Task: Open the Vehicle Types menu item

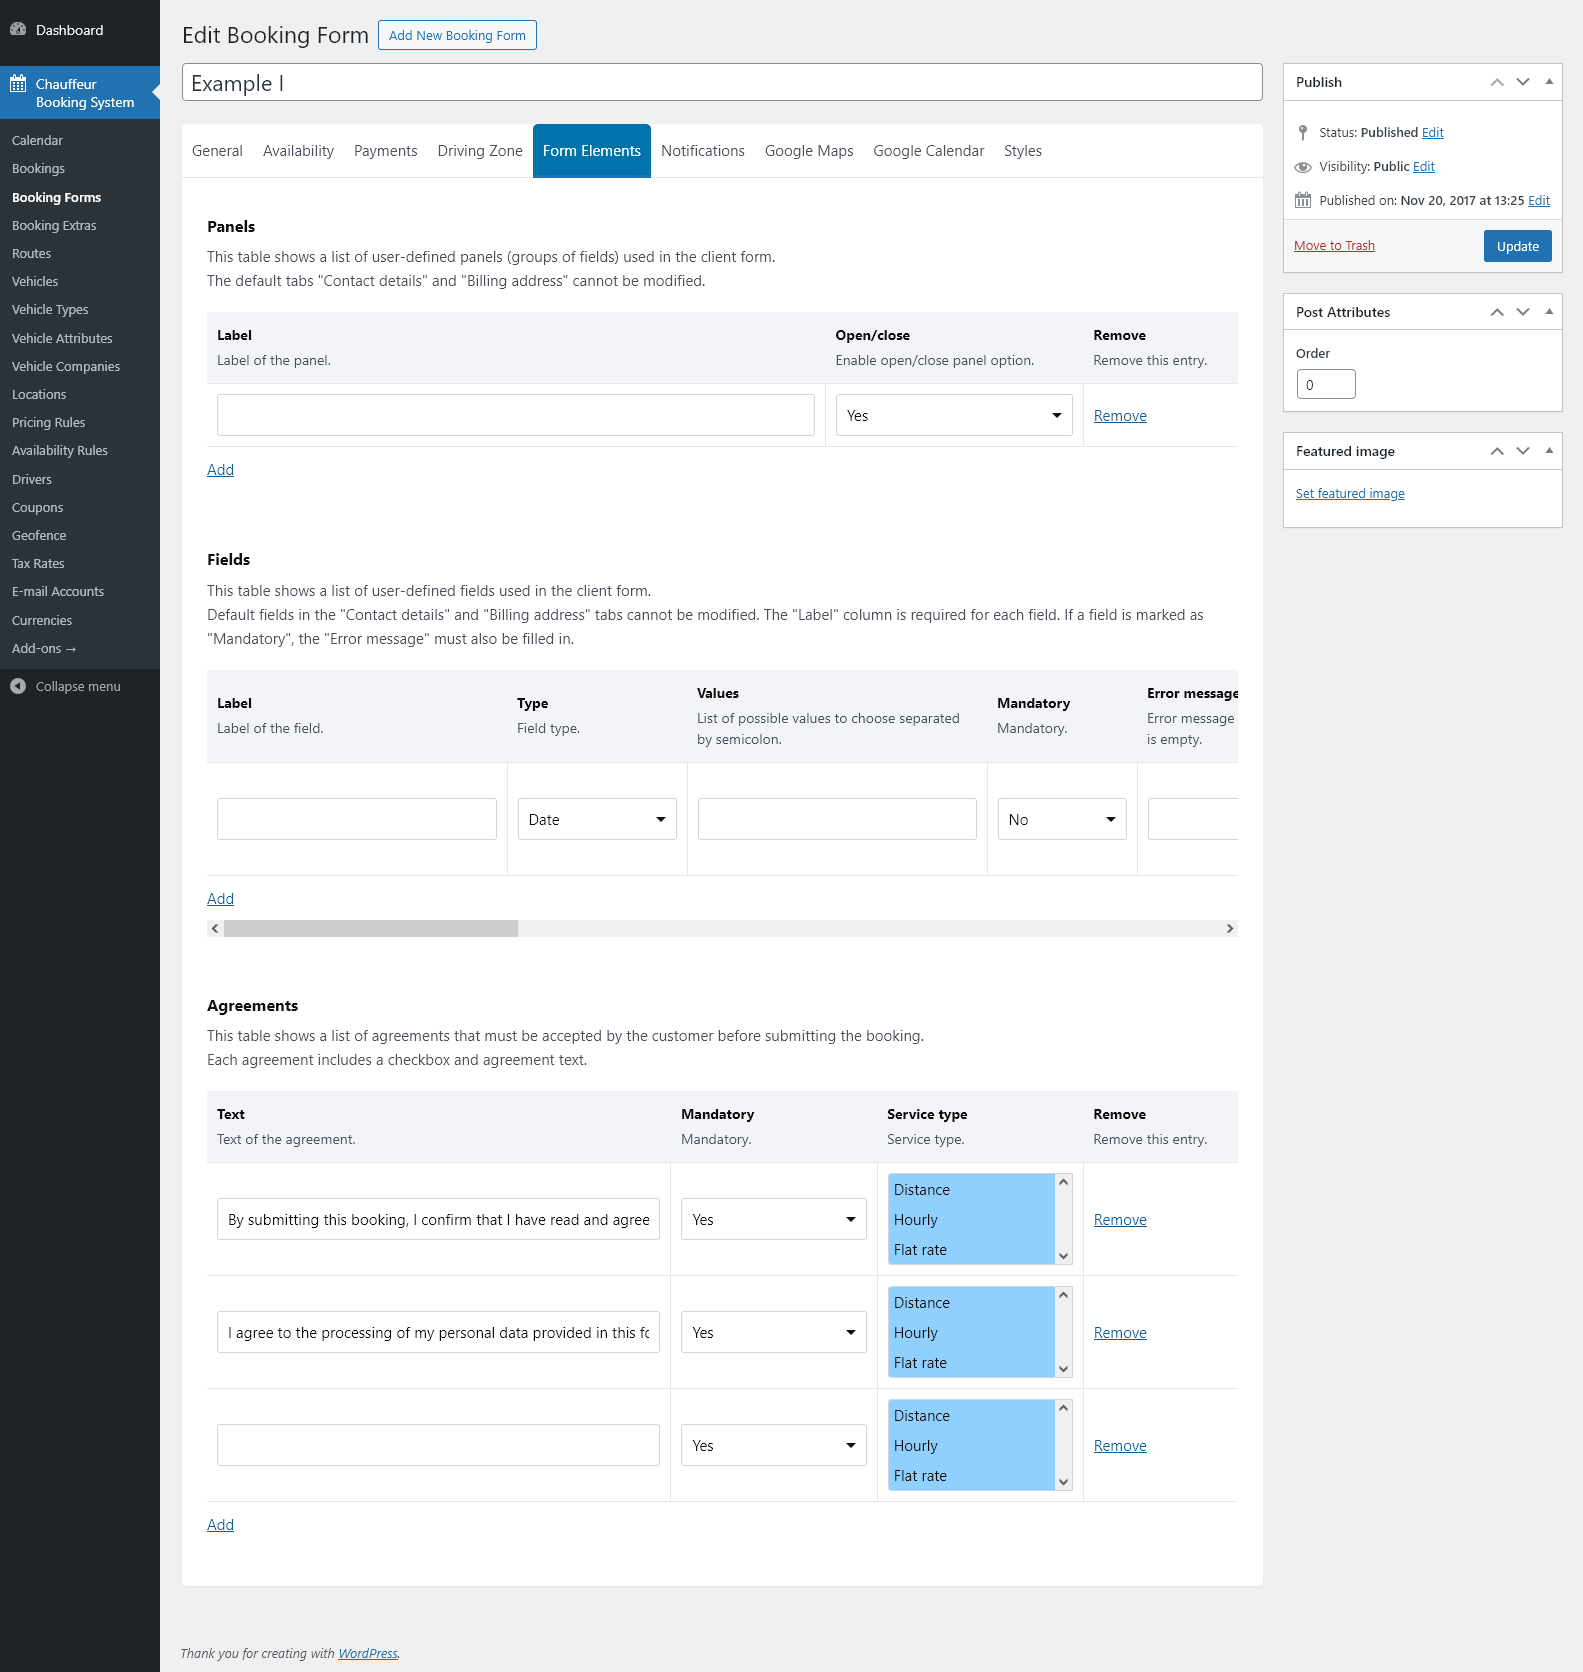Action: (50, 310)
